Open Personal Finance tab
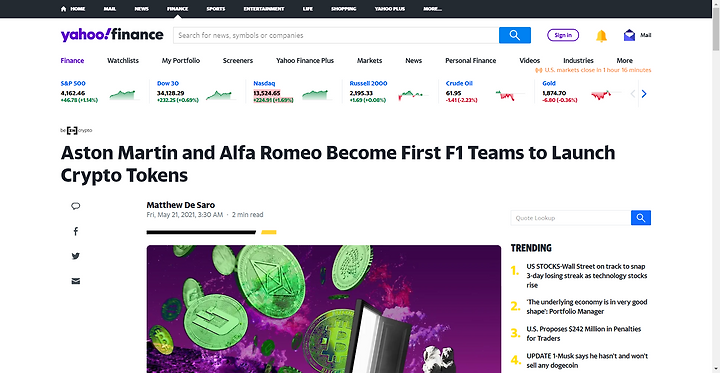The height and width of the screenshot is (373, 720). click(471, 61)
